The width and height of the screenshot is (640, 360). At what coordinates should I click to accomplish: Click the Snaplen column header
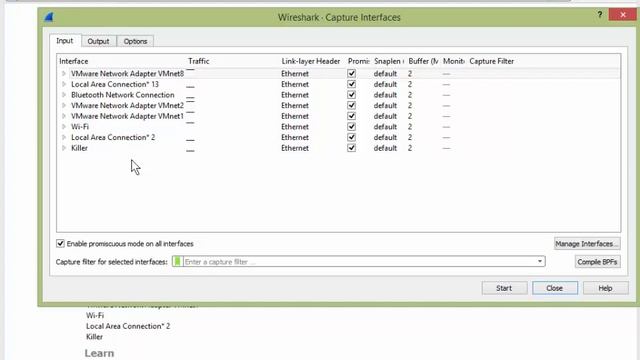388,61
